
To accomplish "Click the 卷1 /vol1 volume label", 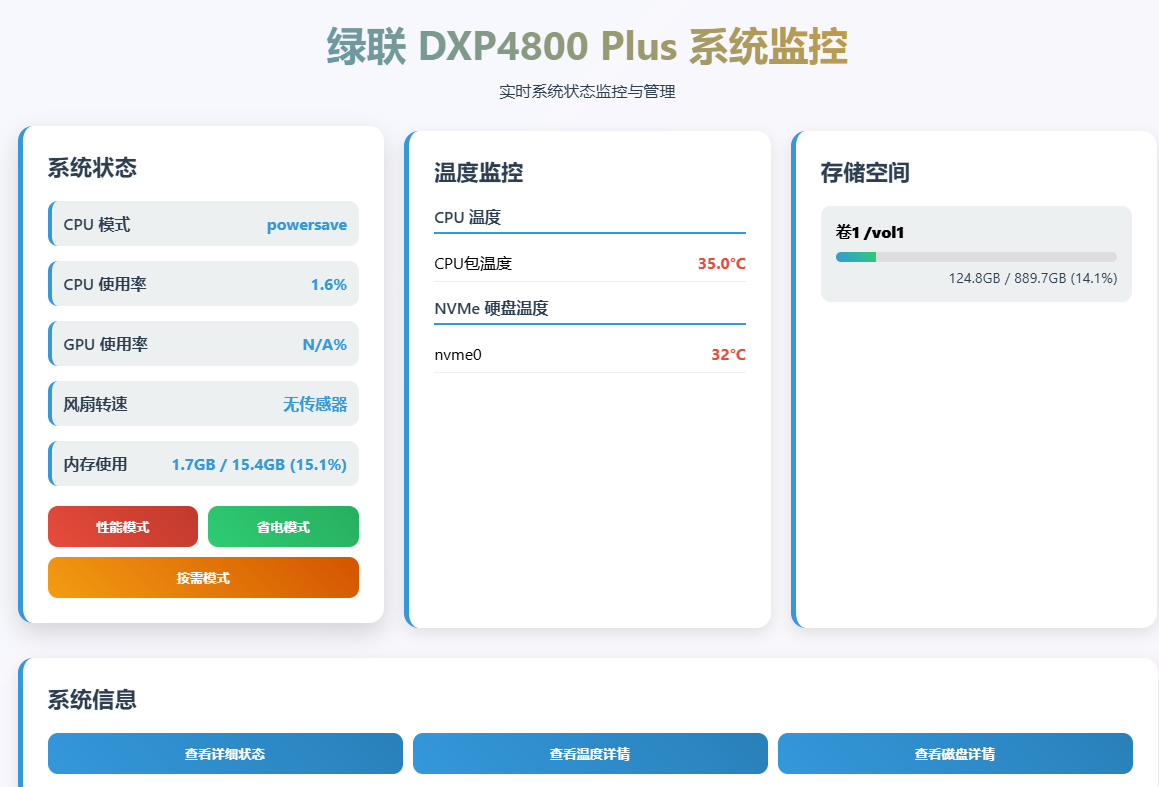I will tap(870, 232).
